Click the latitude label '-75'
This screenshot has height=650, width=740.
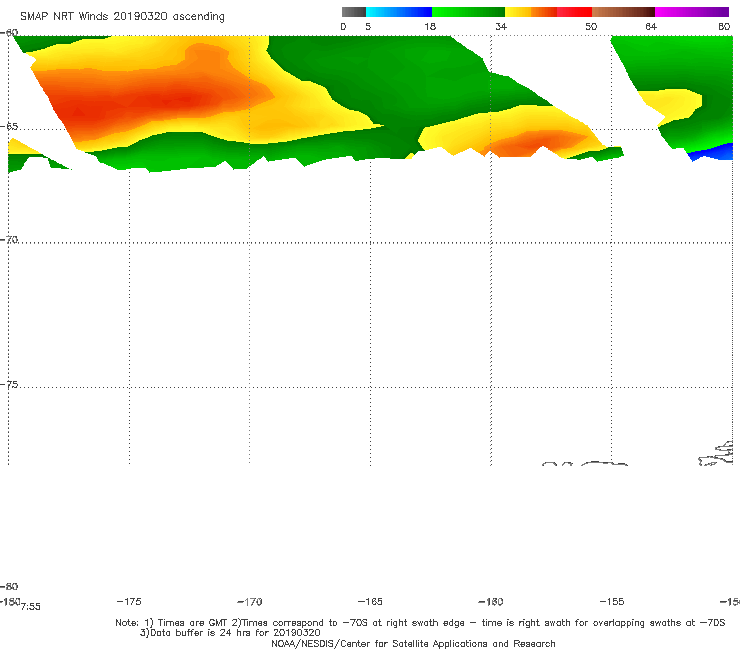9,385
